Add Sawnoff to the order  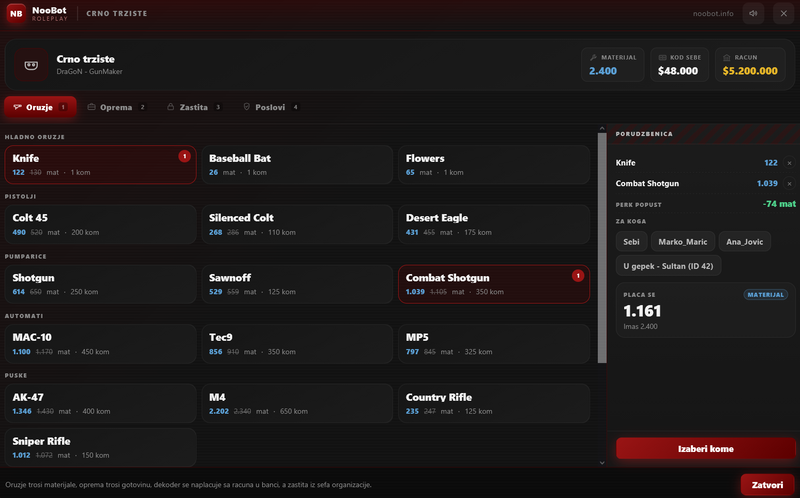click(x=297, y=284)
